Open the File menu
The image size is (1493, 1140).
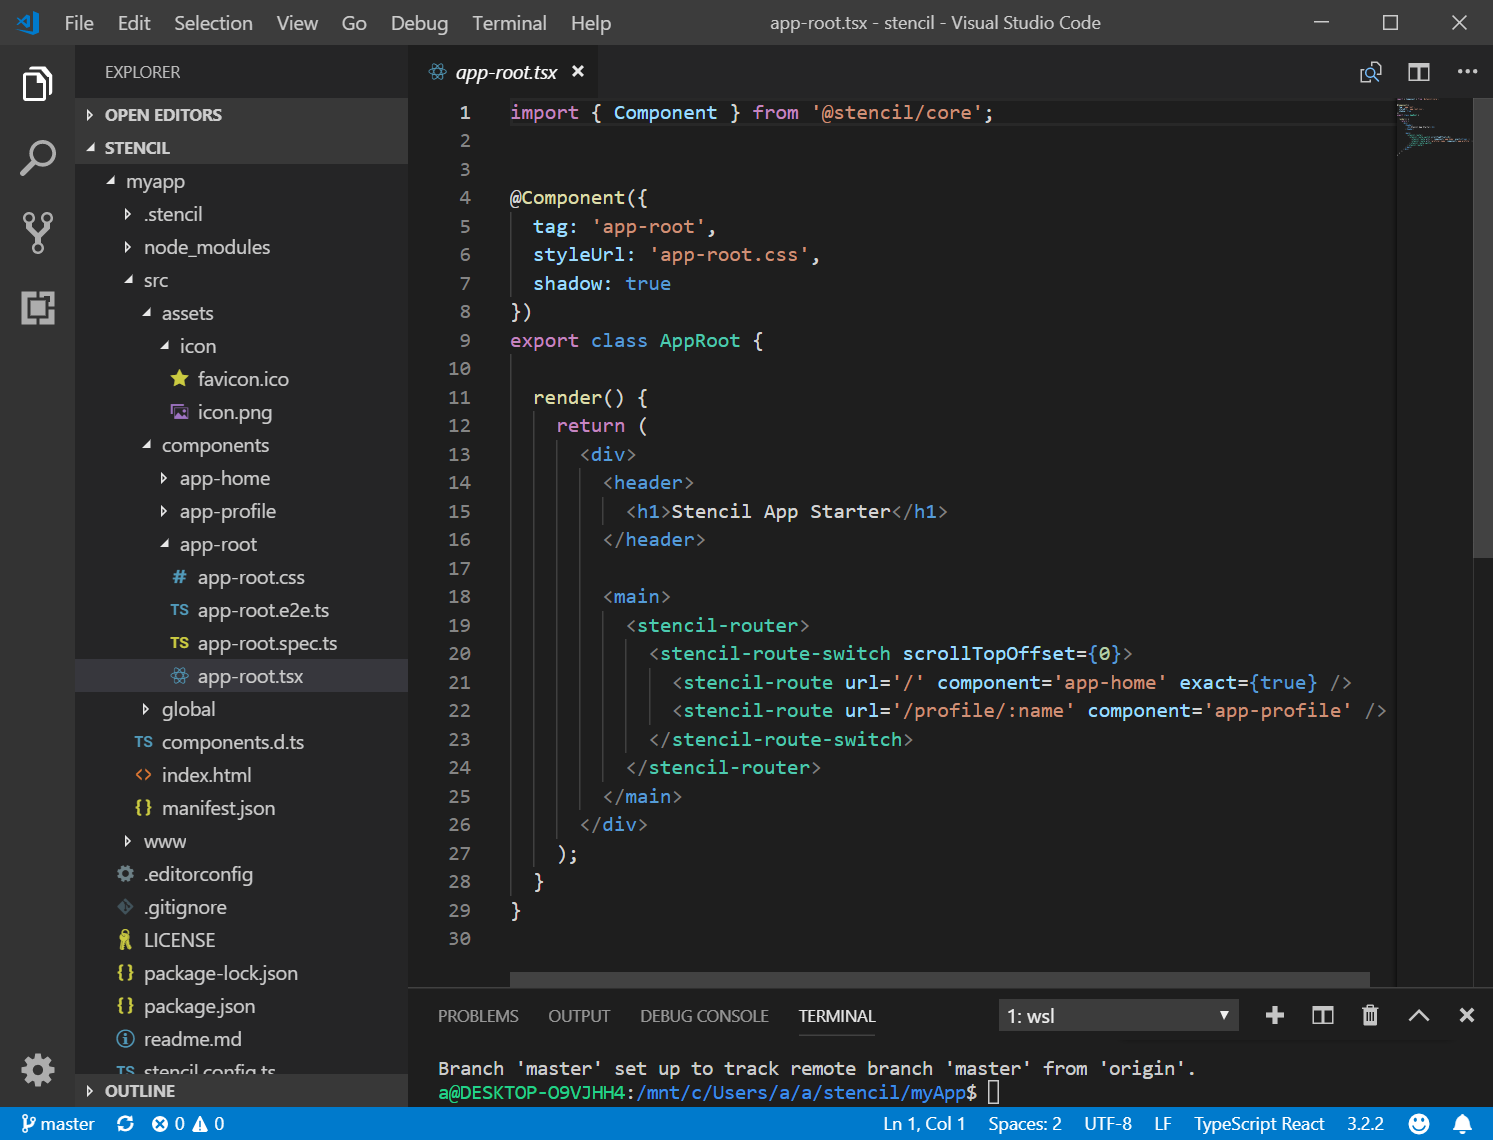(79, 23)
